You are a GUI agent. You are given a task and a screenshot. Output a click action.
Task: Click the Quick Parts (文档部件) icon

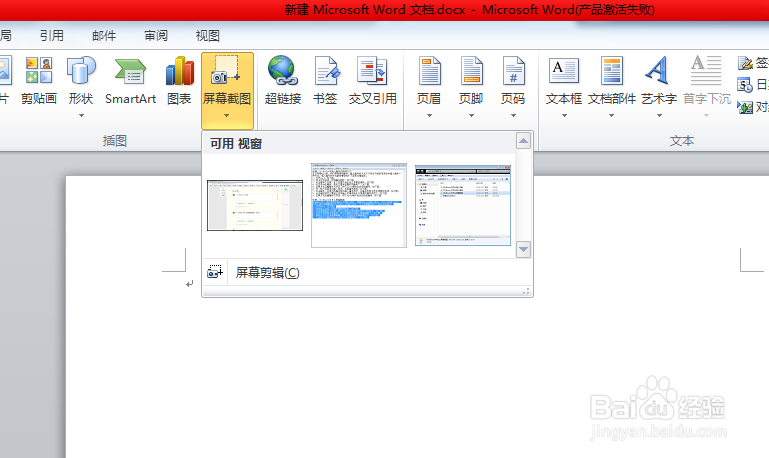tap(612, 71)
